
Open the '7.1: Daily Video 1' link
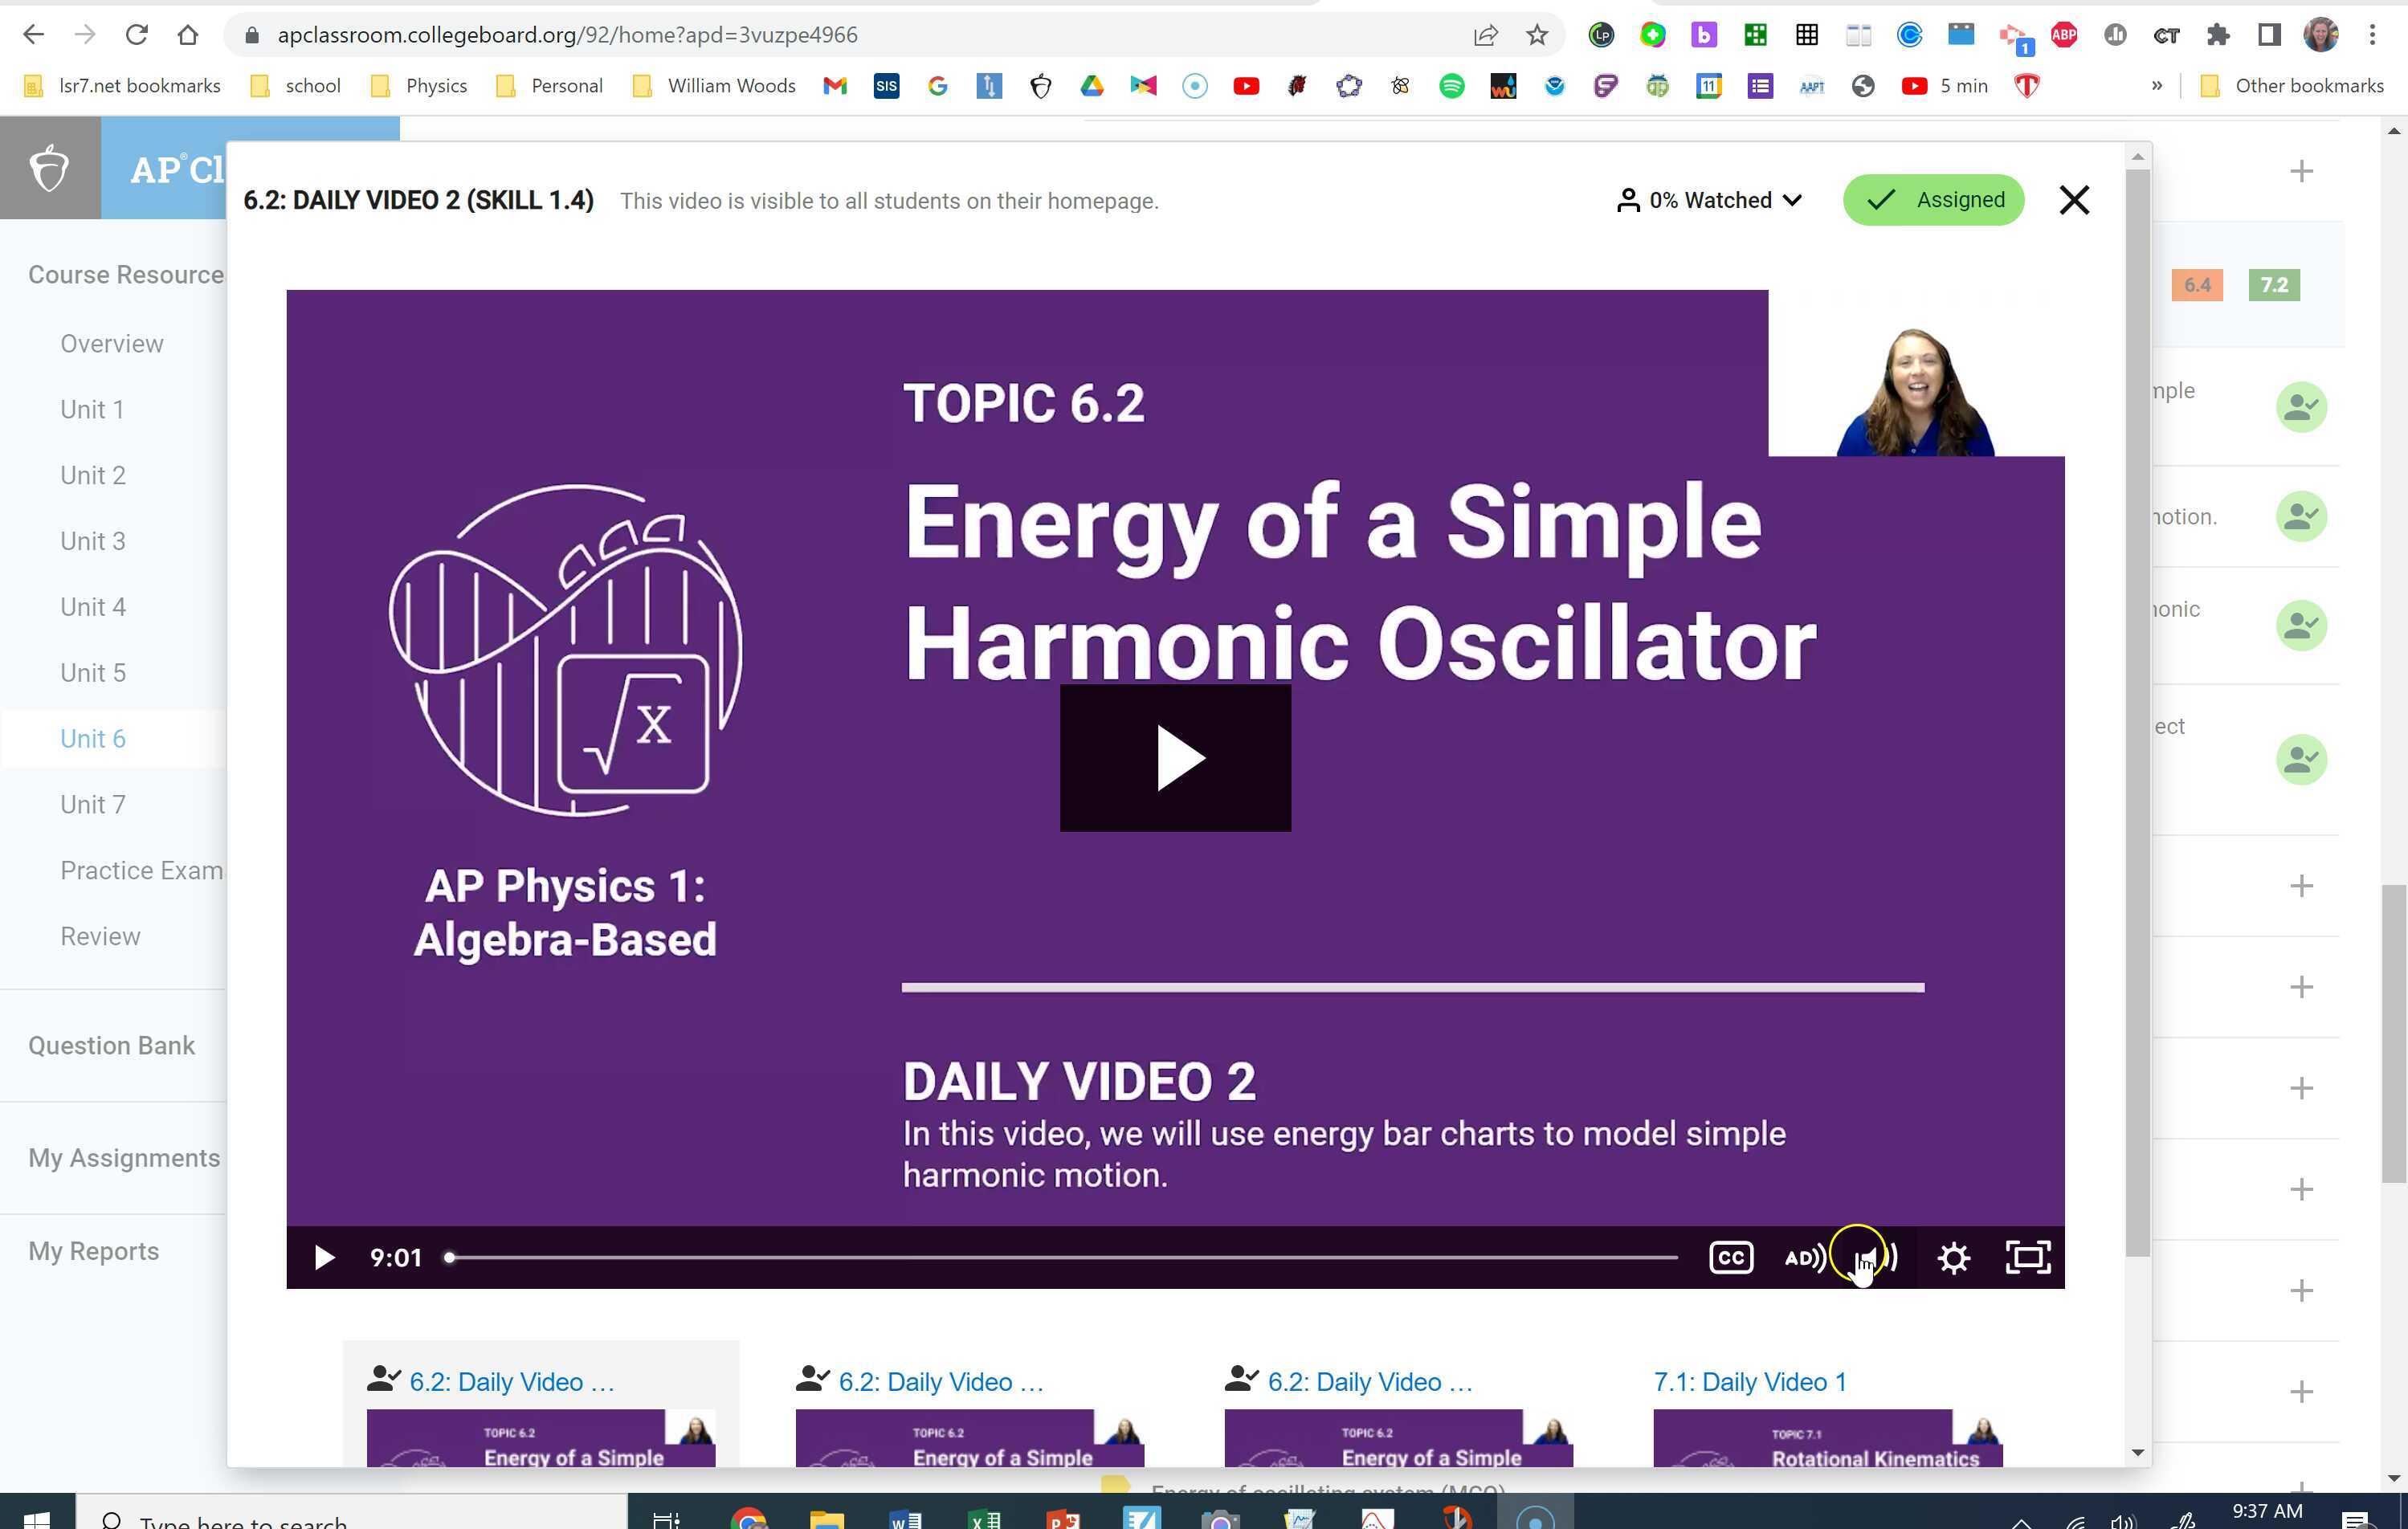point(1750,1382)
